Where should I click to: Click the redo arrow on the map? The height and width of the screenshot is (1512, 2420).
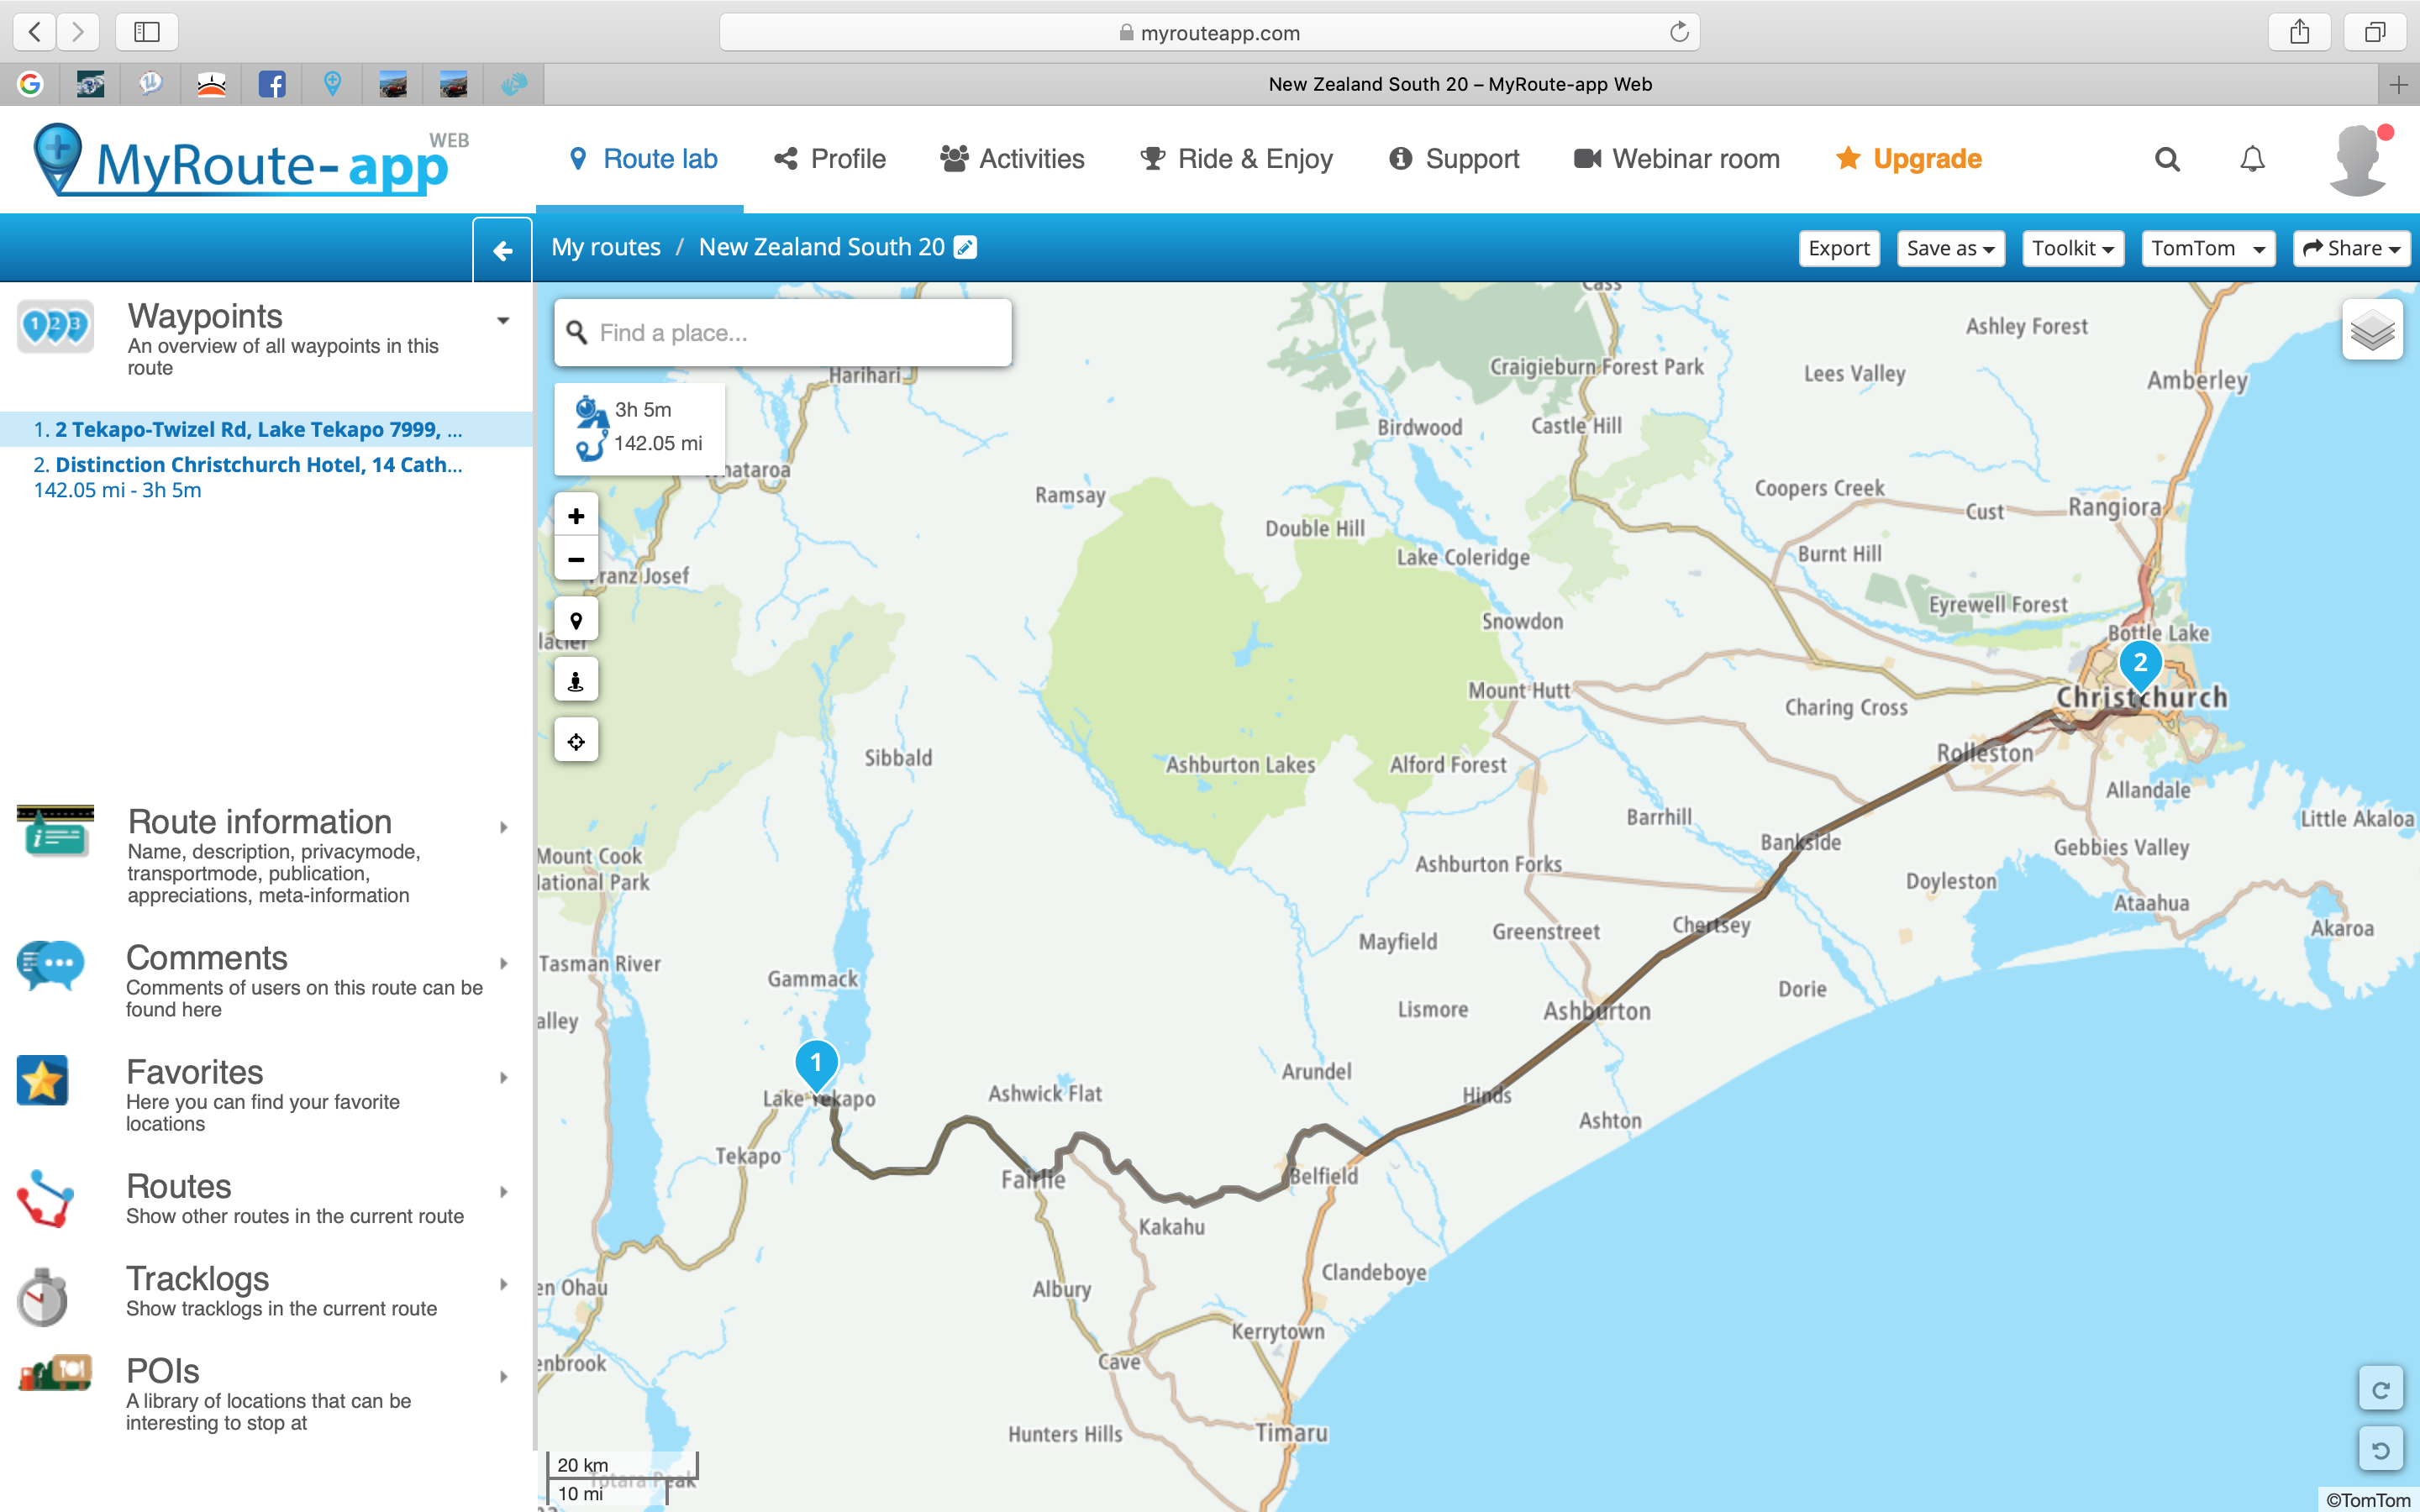click(x=2381, y=1390)
